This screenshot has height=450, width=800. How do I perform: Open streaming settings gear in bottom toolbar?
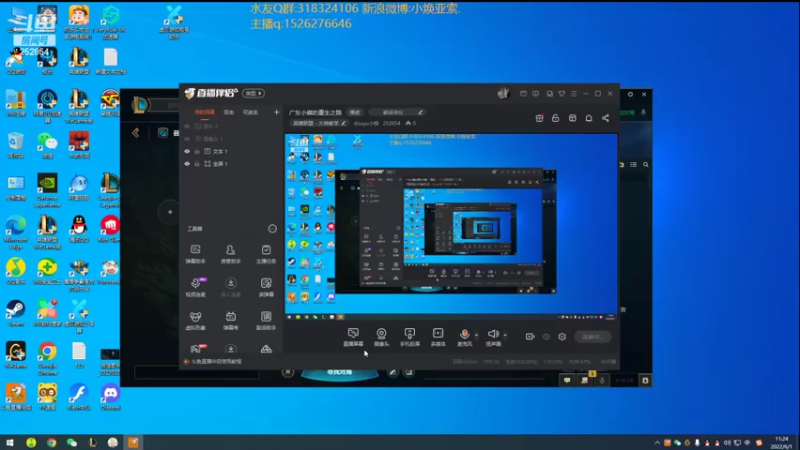(x=562, y=337)
